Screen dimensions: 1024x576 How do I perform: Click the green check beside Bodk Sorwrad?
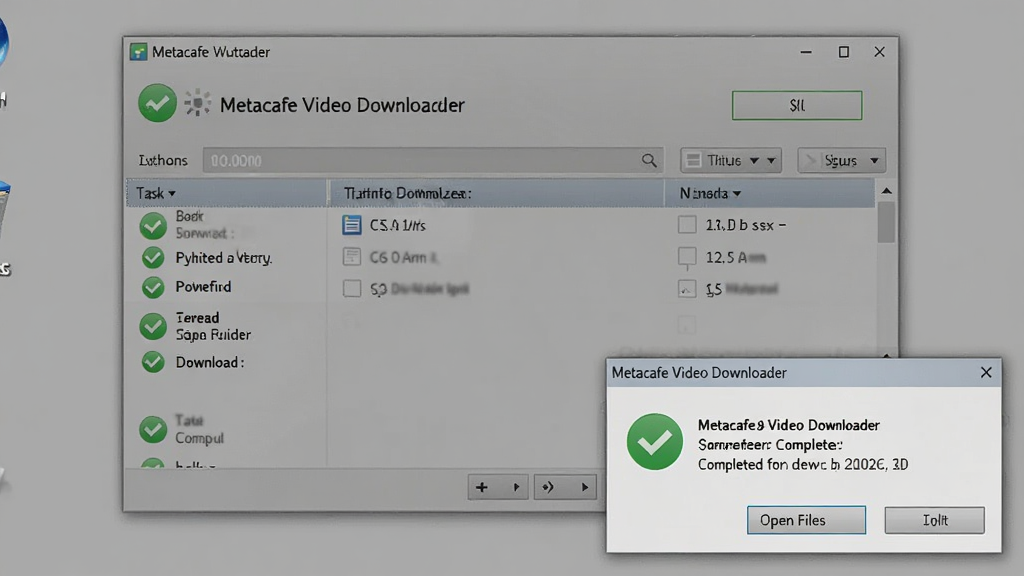coord(153,225)
